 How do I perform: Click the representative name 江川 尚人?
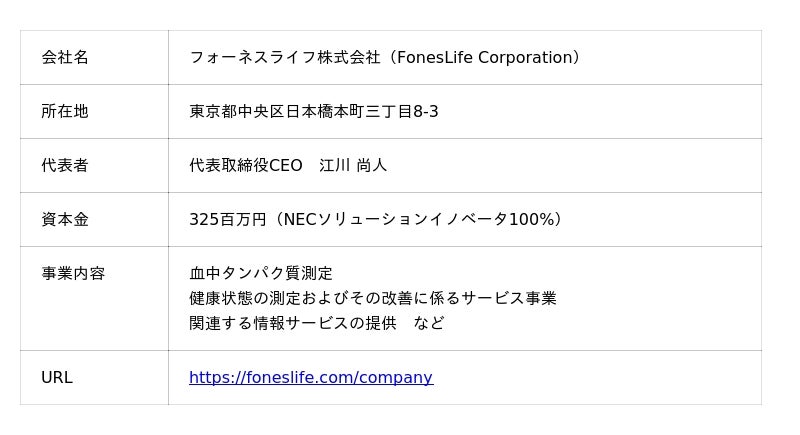coord(353,166)
